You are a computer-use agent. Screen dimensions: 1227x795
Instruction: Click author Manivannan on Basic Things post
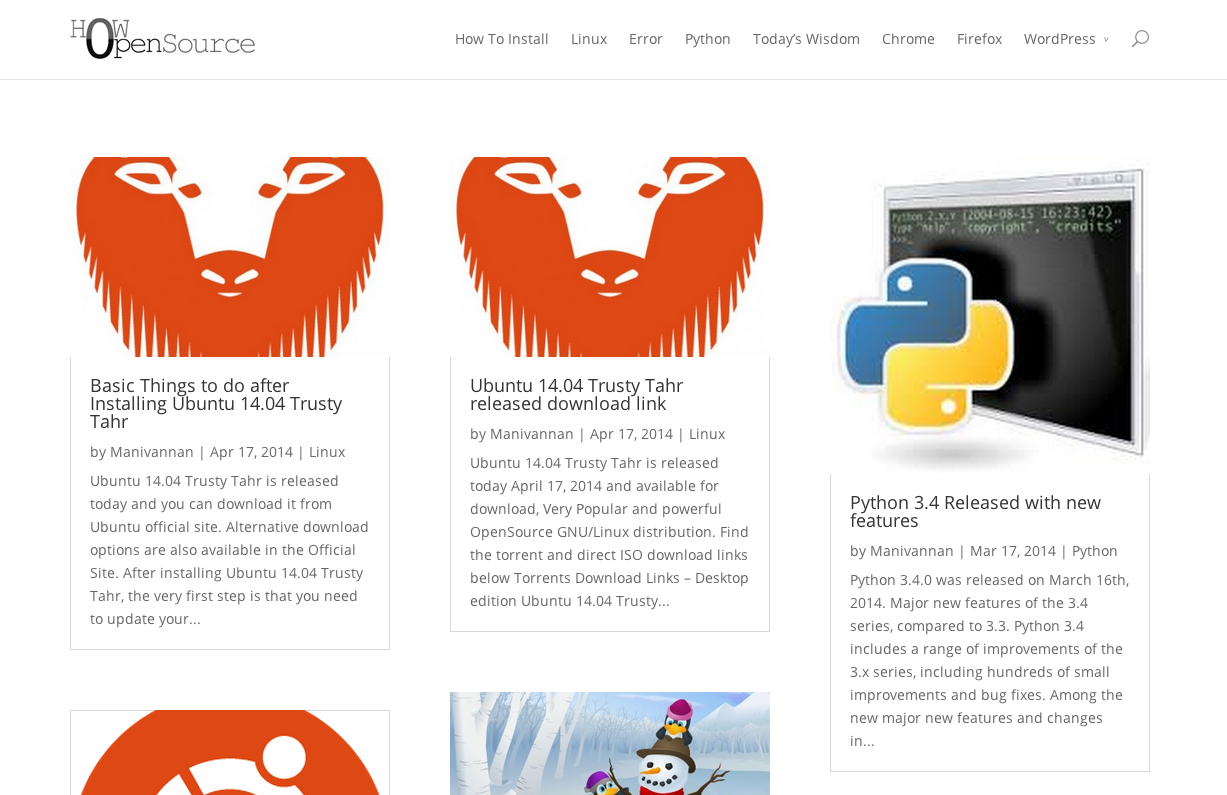click(152, 452)
